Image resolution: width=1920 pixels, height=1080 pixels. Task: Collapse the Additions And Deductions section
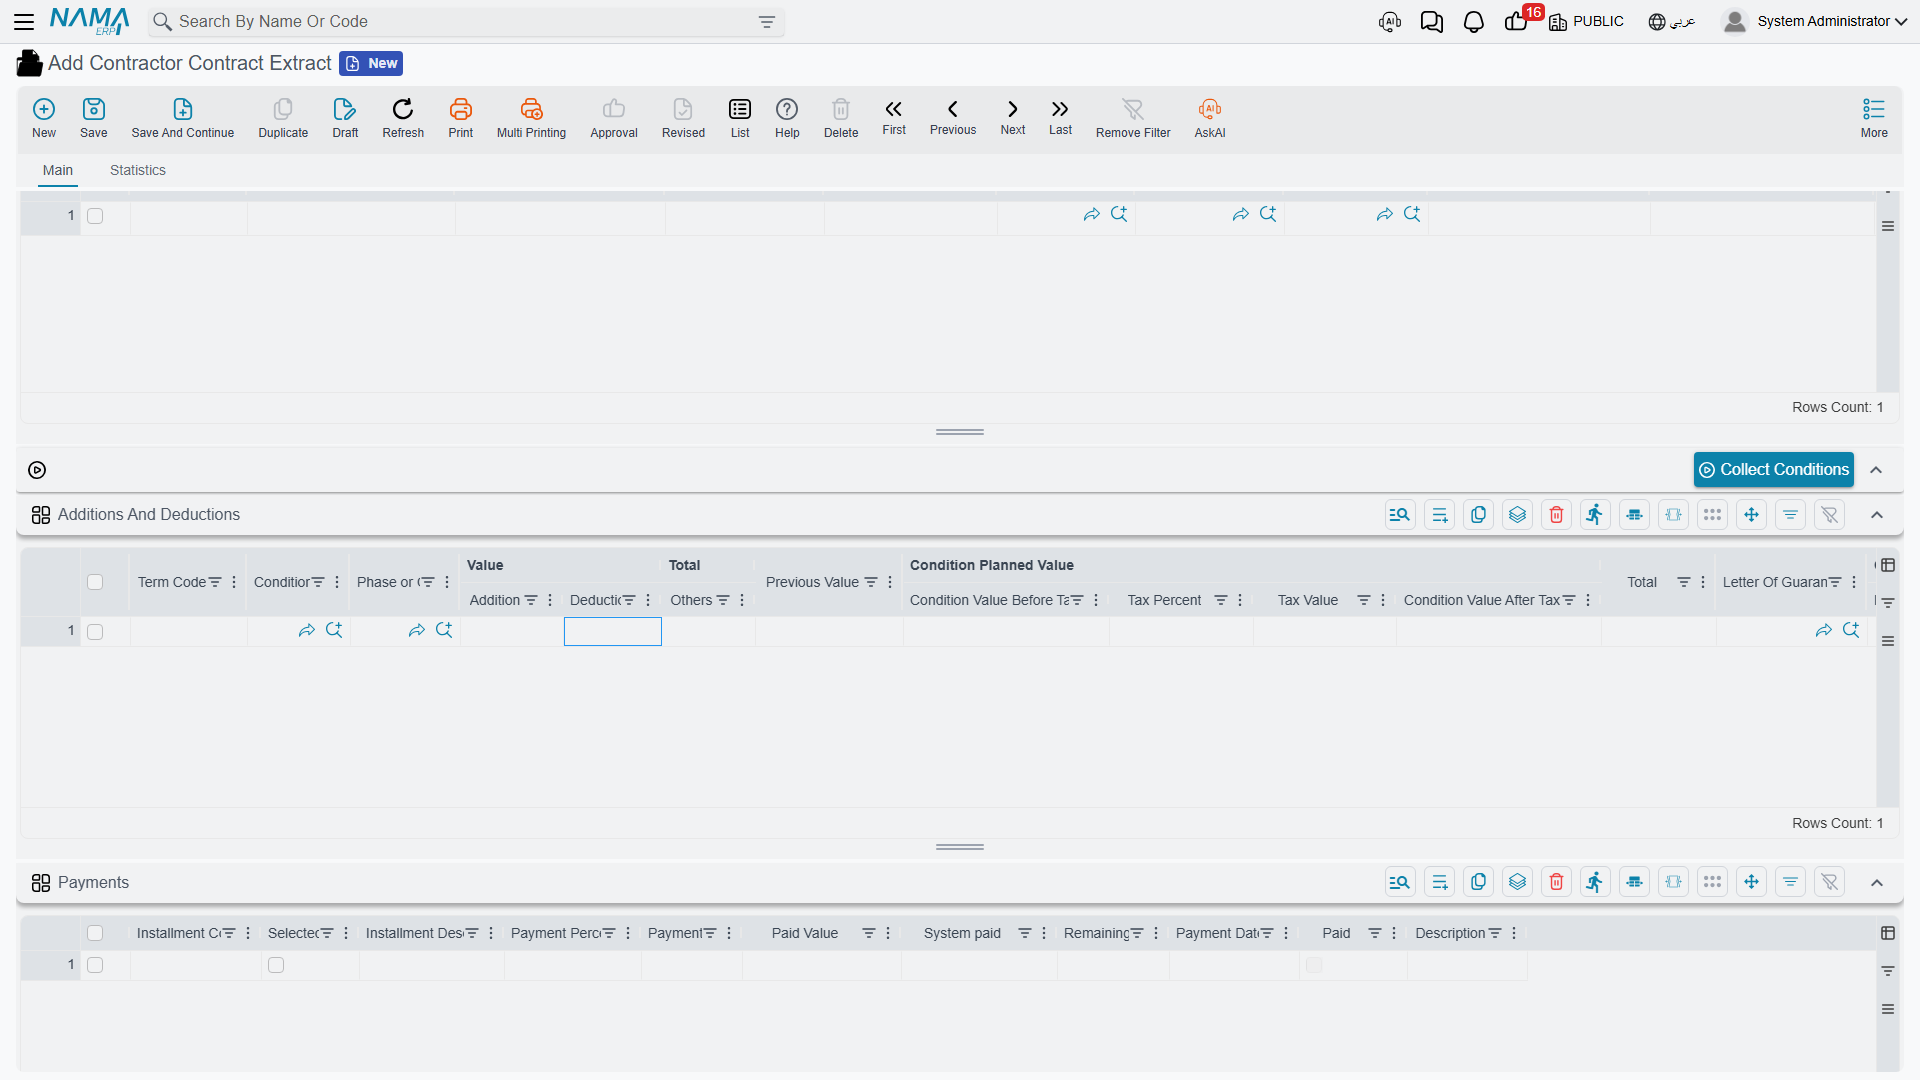pos(1877,515)
